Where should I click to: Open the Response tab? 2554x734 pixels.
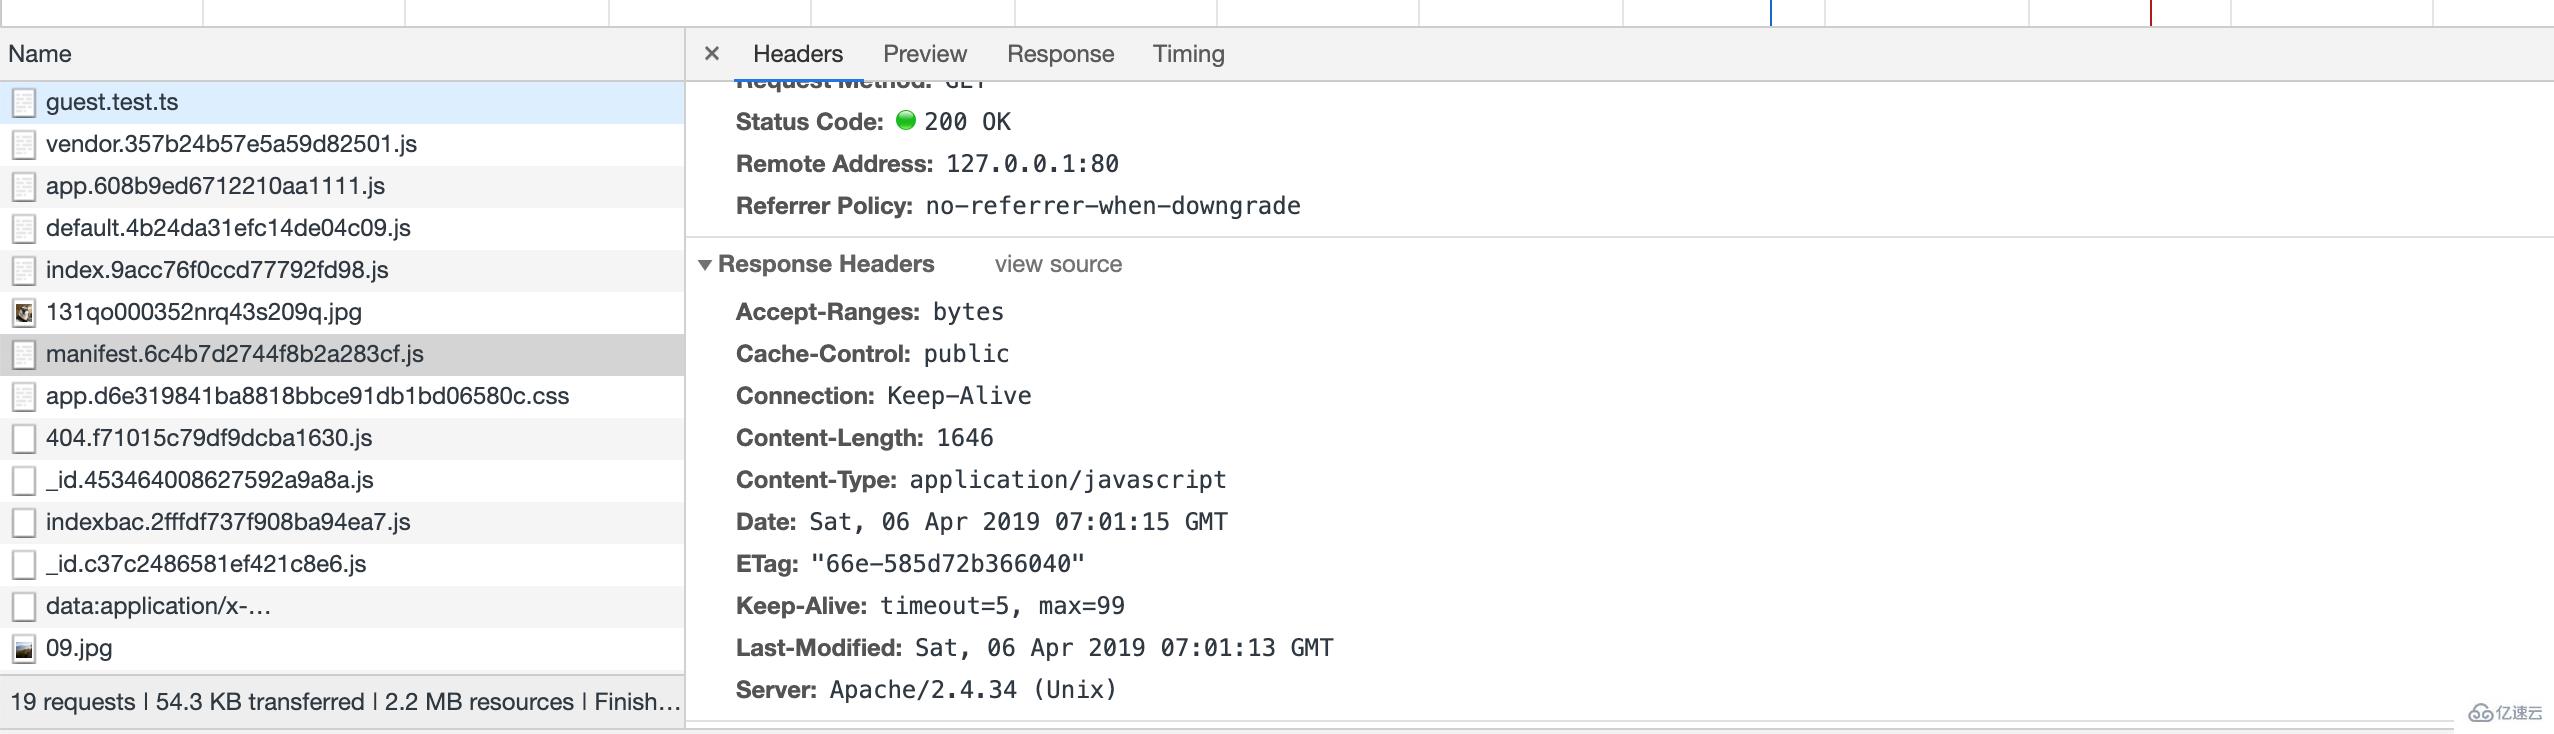(x=1060, y=54)
